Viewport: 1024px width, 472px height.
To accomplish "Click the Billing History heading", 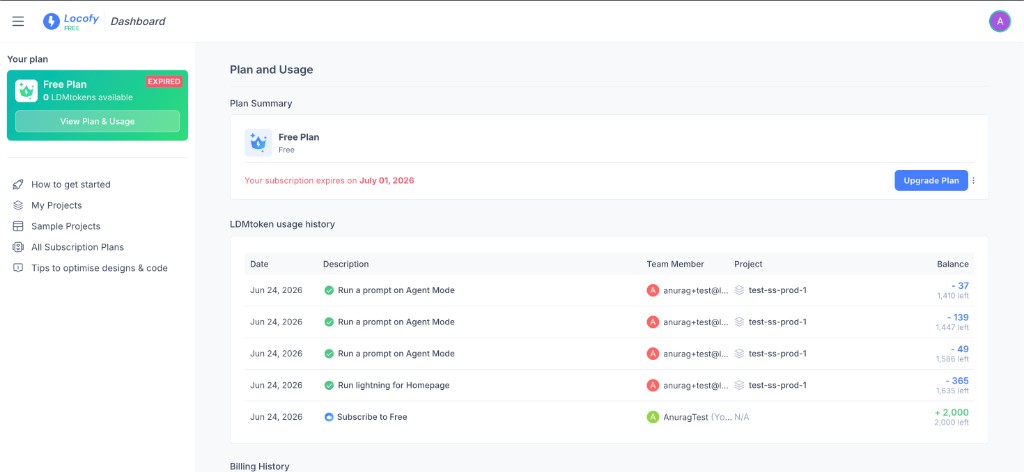I will pos(259,466).
